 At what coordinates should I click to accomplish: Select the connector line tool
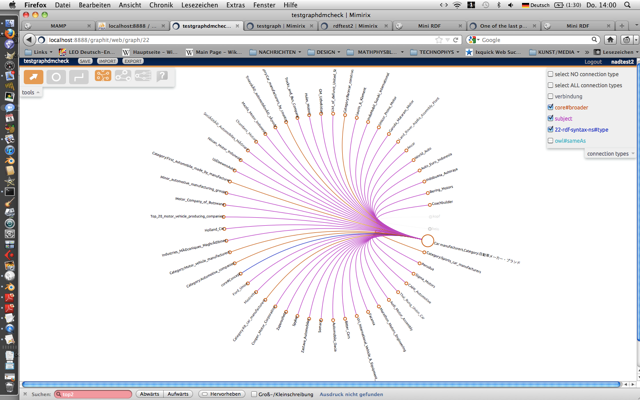tap(78, 77)
